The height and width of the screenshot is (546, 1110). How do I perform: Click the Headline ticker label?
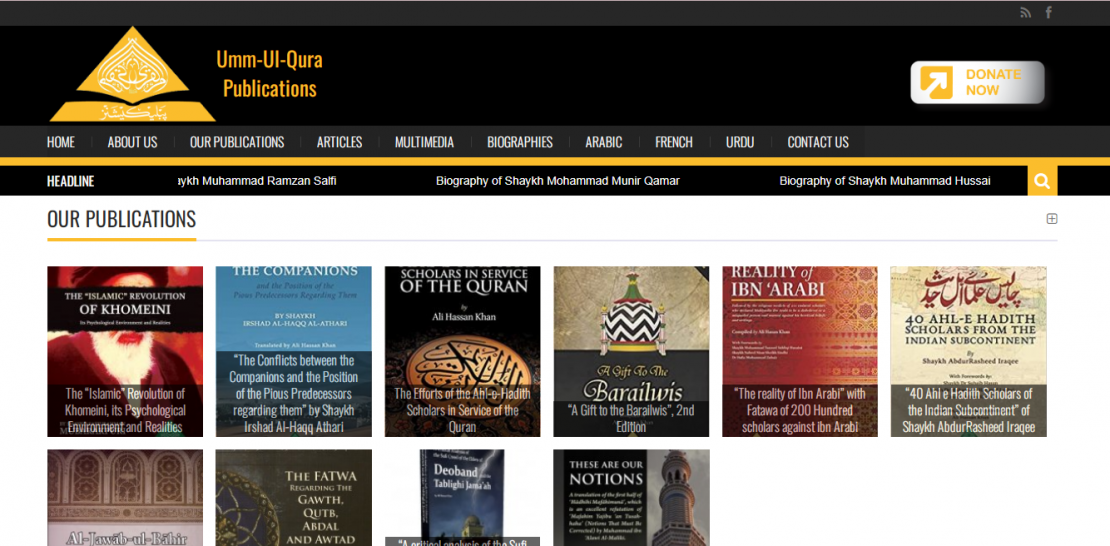71,181
